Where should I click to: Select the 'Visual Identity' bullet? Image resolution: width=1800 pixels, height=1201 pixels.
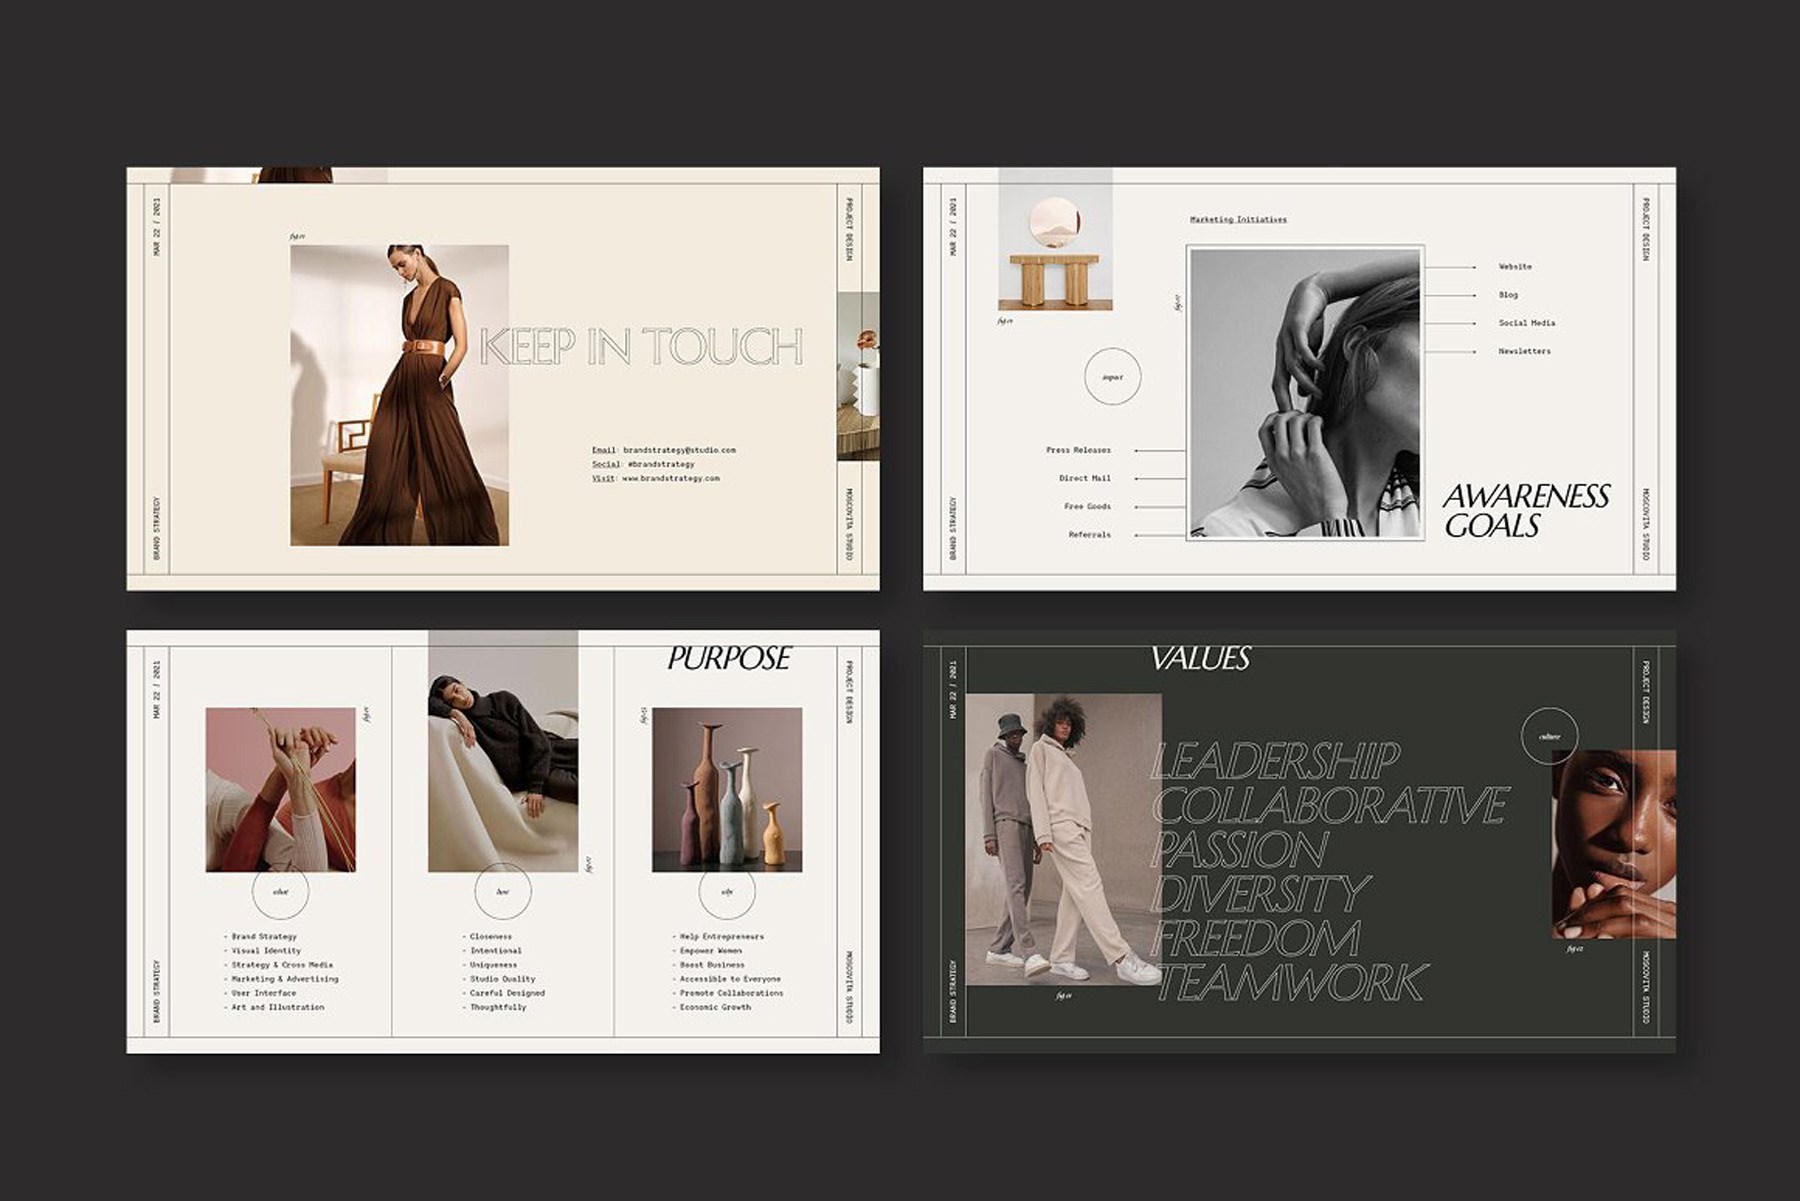(x=262, y=951)
